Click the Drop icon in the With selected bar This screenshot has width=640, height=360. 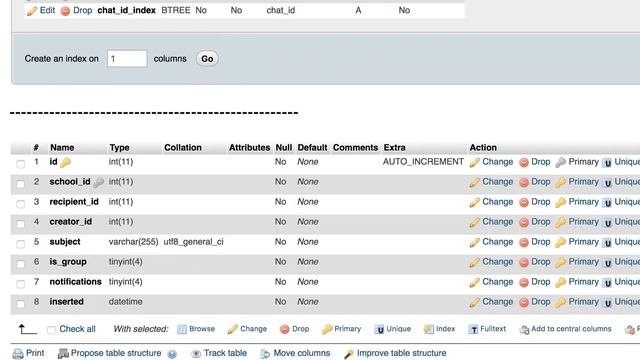click(284, 329)
